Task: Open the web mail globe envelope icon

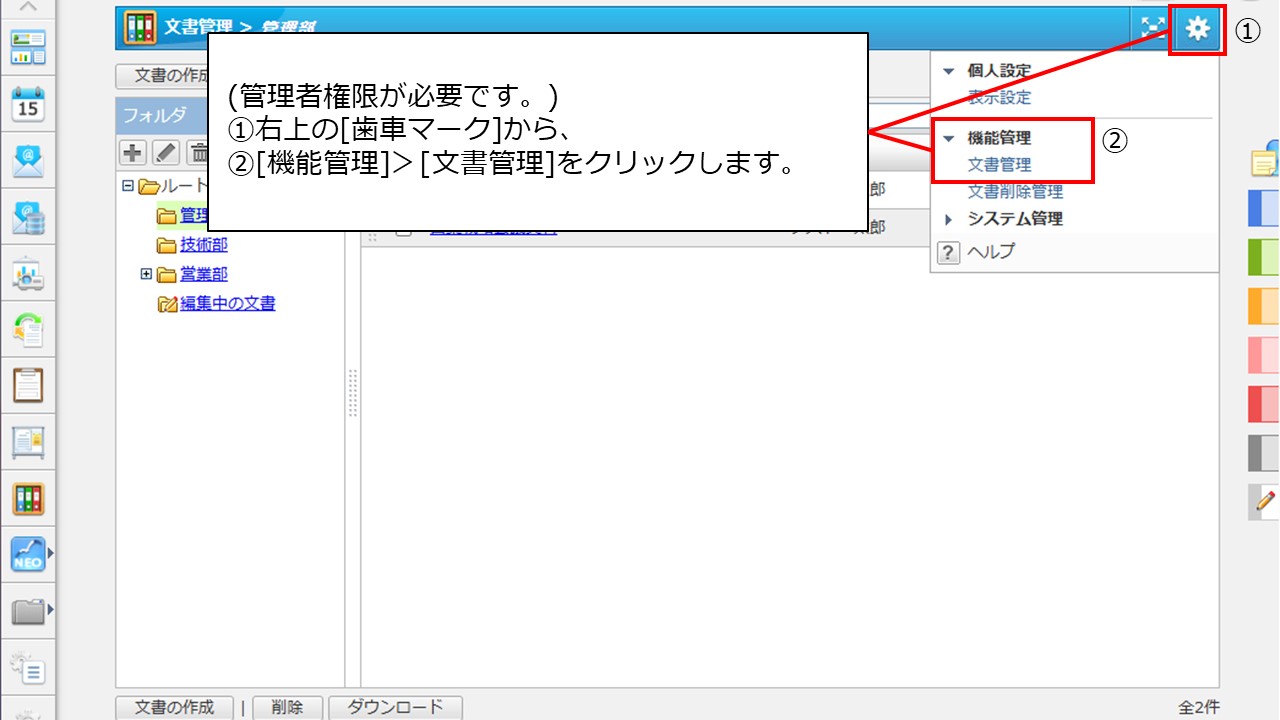Action: [x=28, y=217]
